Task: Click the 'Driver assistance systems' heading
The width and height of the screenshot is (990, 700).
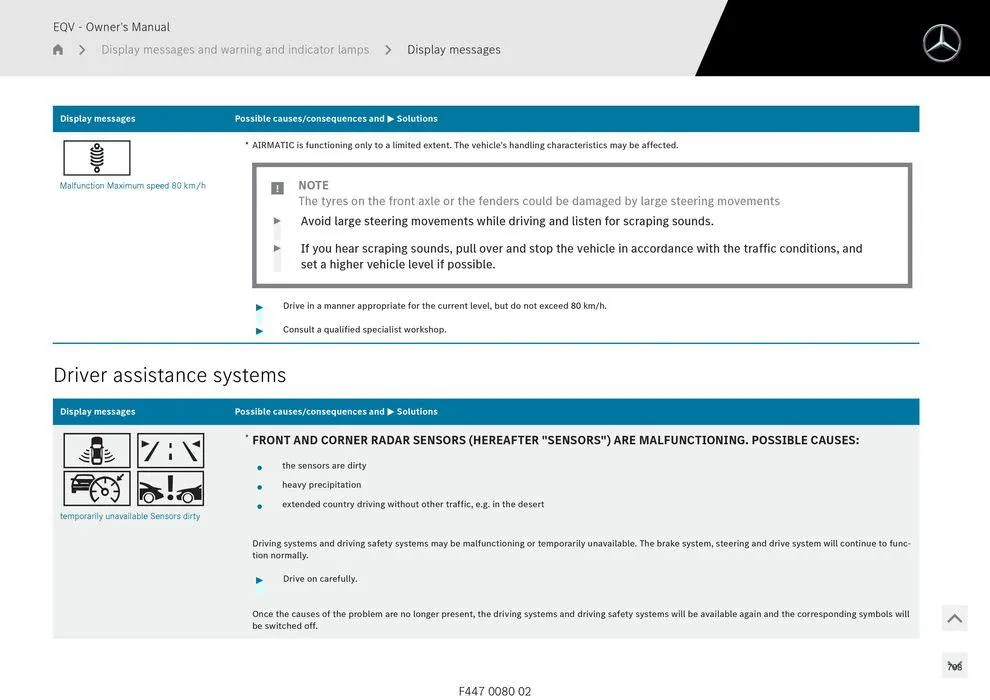Action: (169, 375)
